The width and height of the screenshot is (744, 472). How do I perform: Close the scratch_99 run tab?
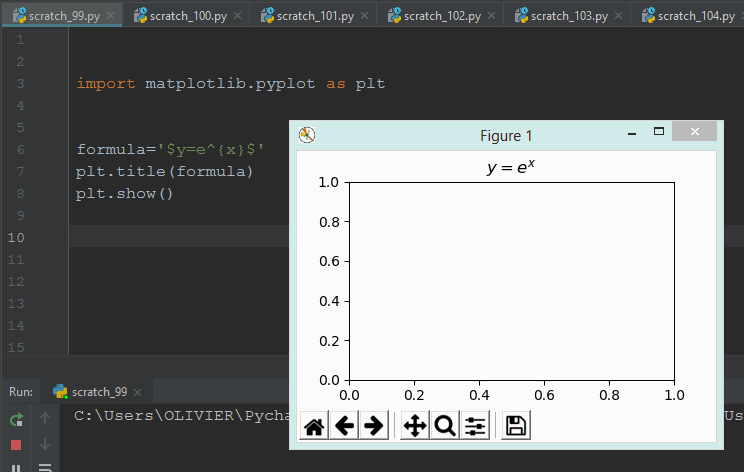pyautogui.click(x=138, y=392)
